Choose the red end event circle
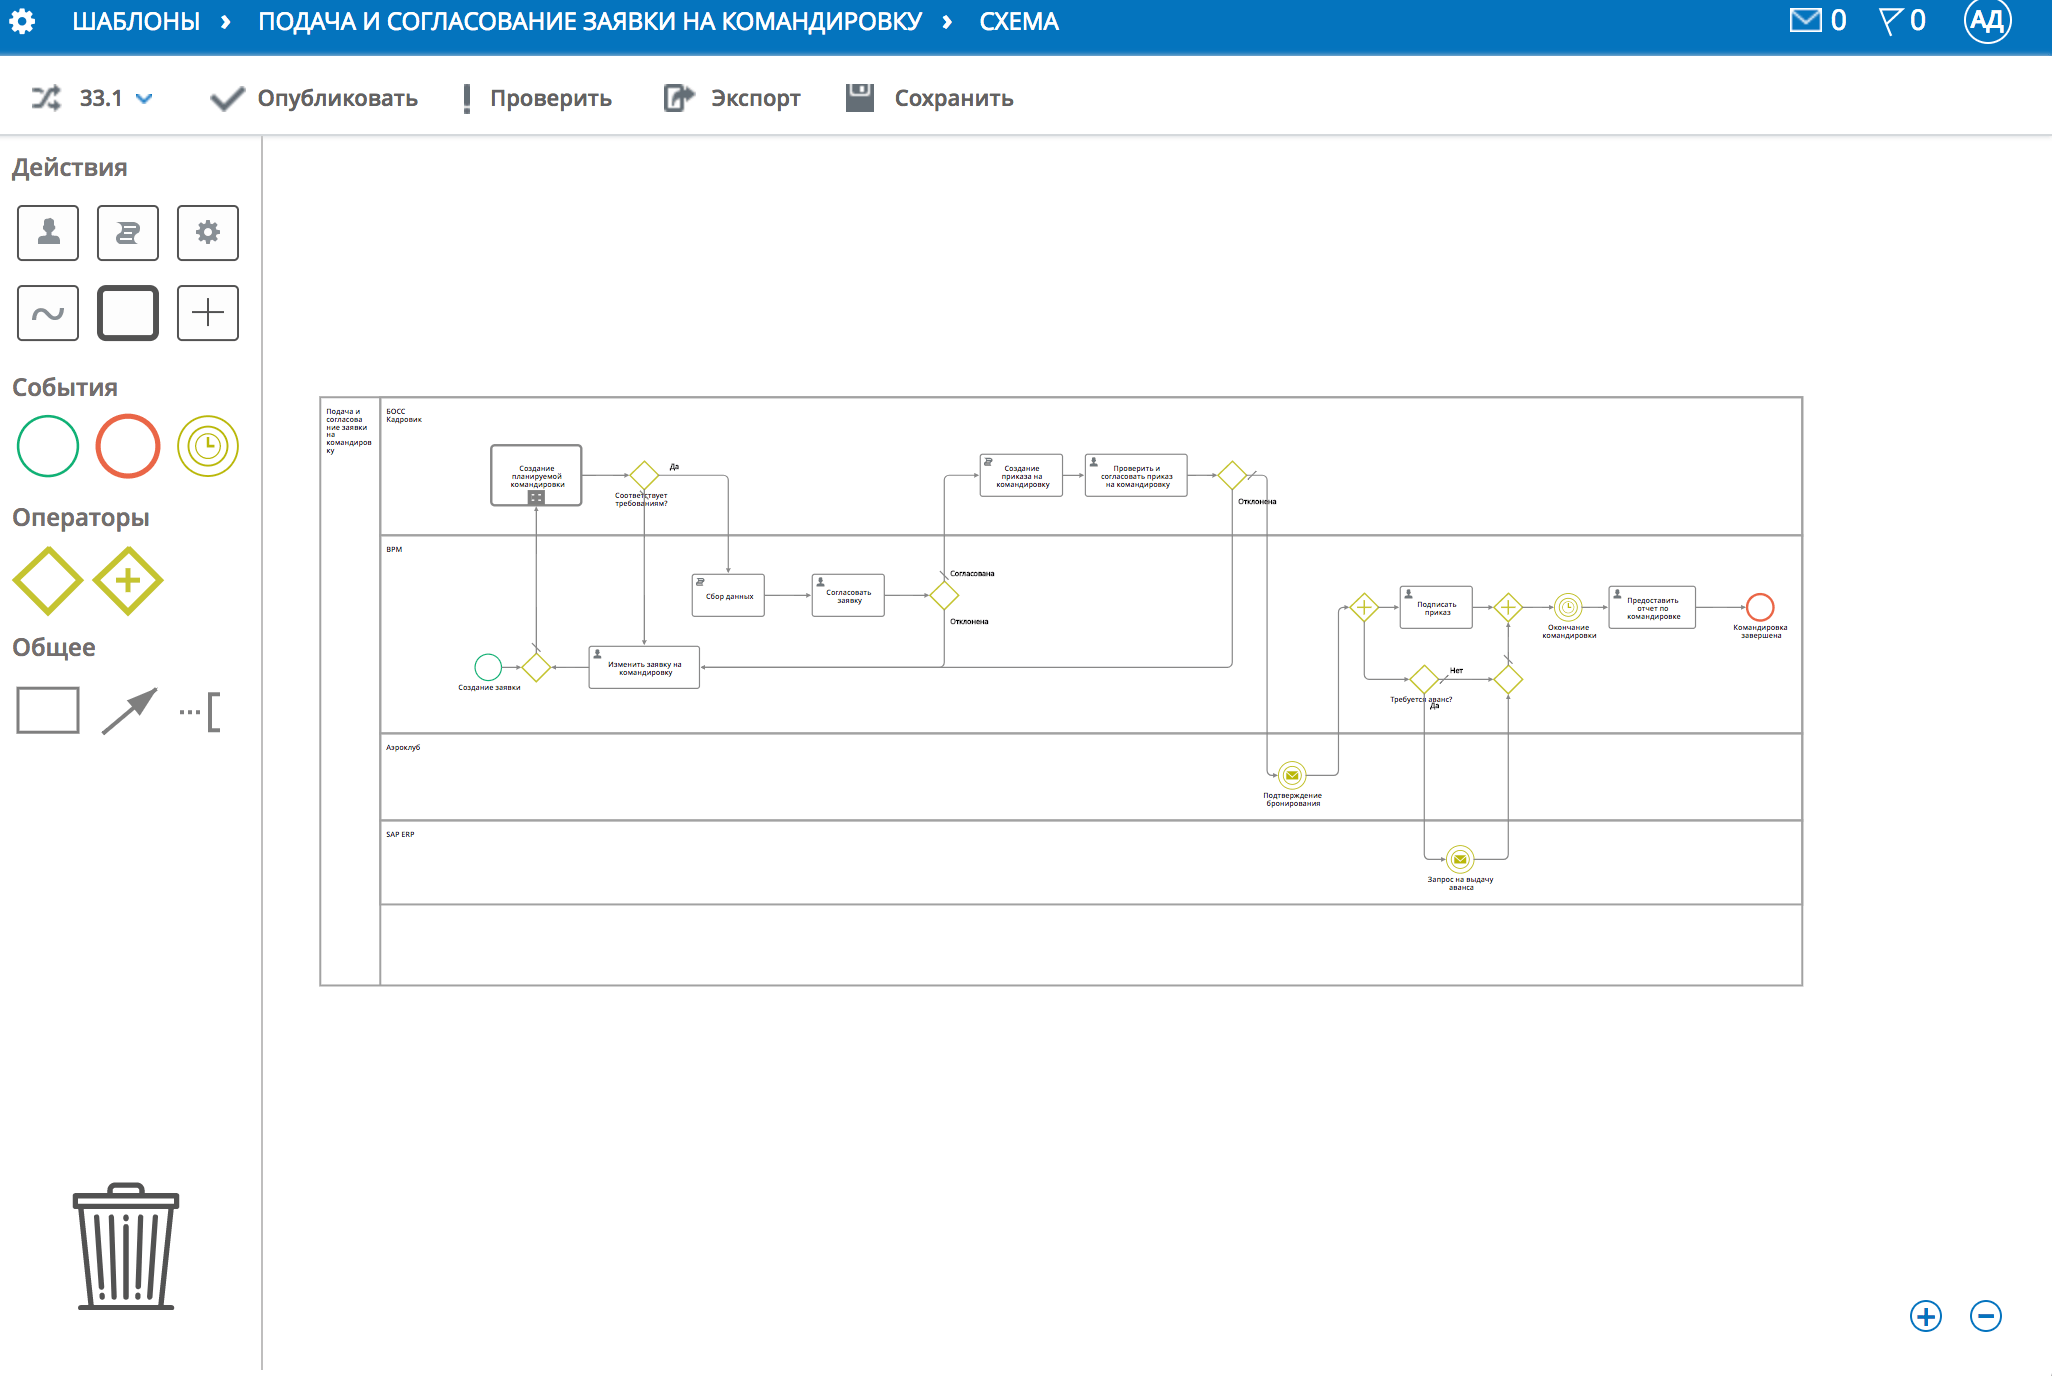The image size is (2052, 1376). pyautogui.click(x=128, y=446)
